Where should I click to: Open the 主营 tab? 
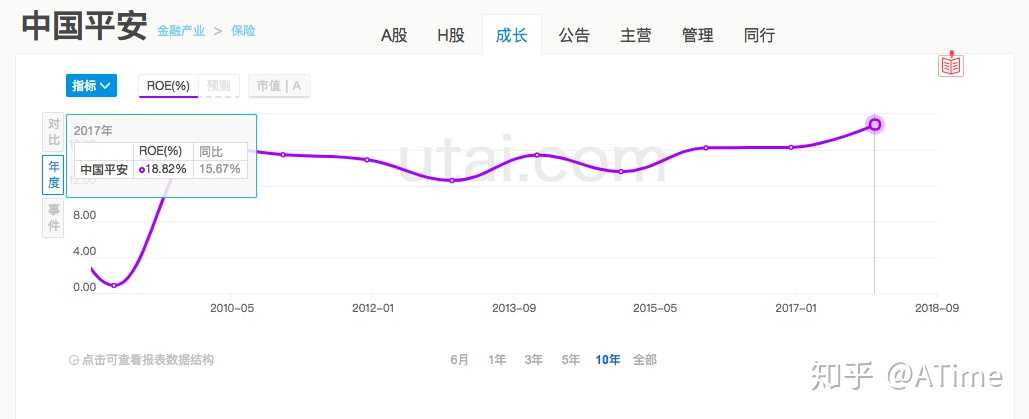[x=635, y=35]
